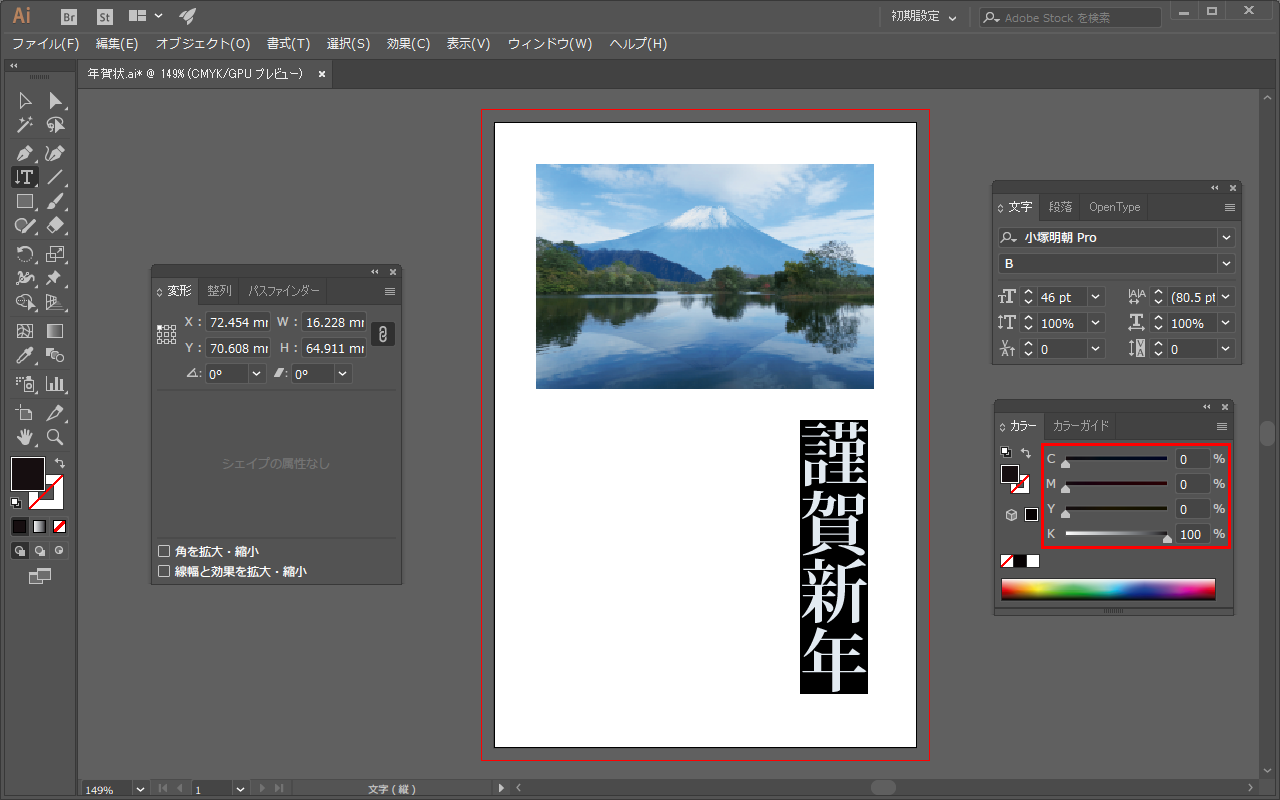Select the Zoom tool

point(56,437)
